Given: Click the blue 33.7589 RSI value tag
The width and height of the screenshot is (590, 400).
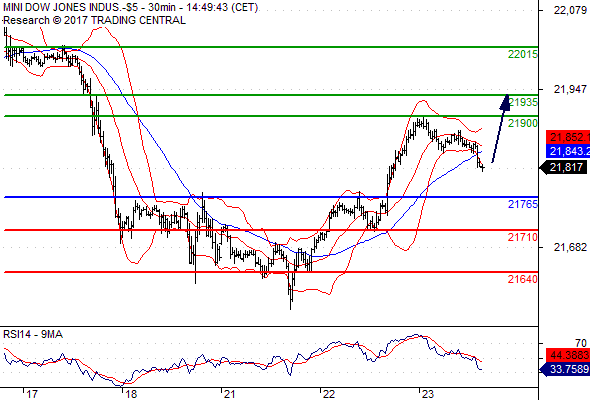Looking at the screenshot, I should pyautogui.click(x=565, y=369).
